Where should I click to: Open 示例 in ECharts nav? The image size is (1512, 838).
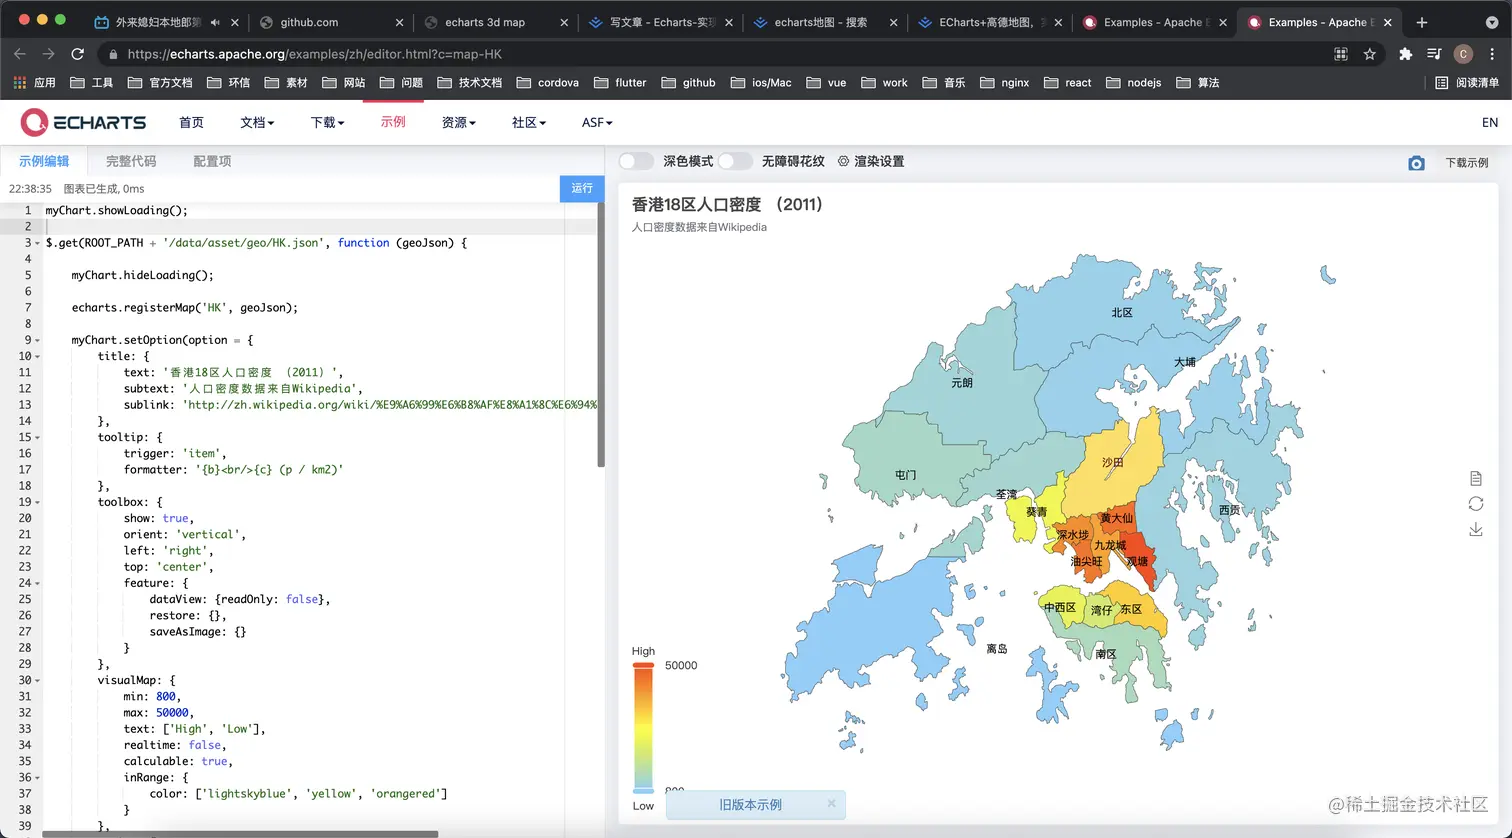point(393,122)
